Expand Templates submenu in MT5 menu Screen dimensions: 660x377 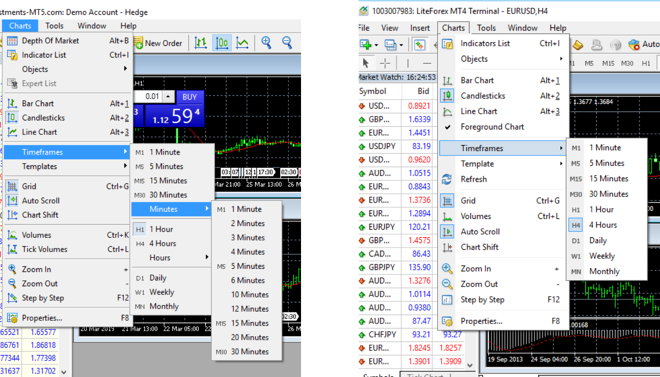(67, 167)
